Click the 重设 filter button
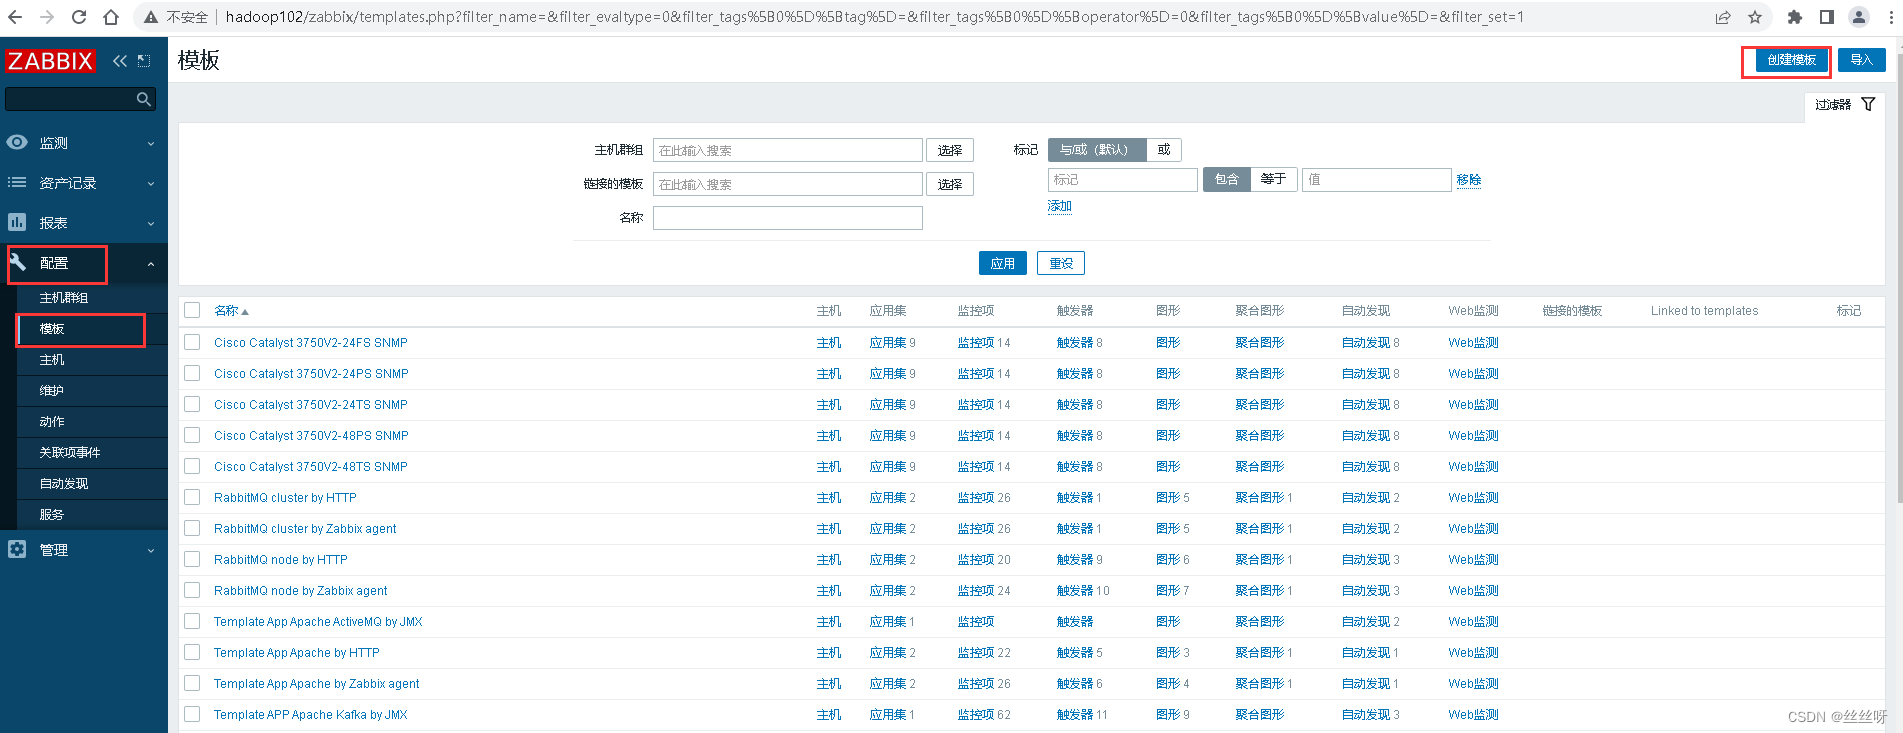1903x733 pixels. (x=1061, y=263)
